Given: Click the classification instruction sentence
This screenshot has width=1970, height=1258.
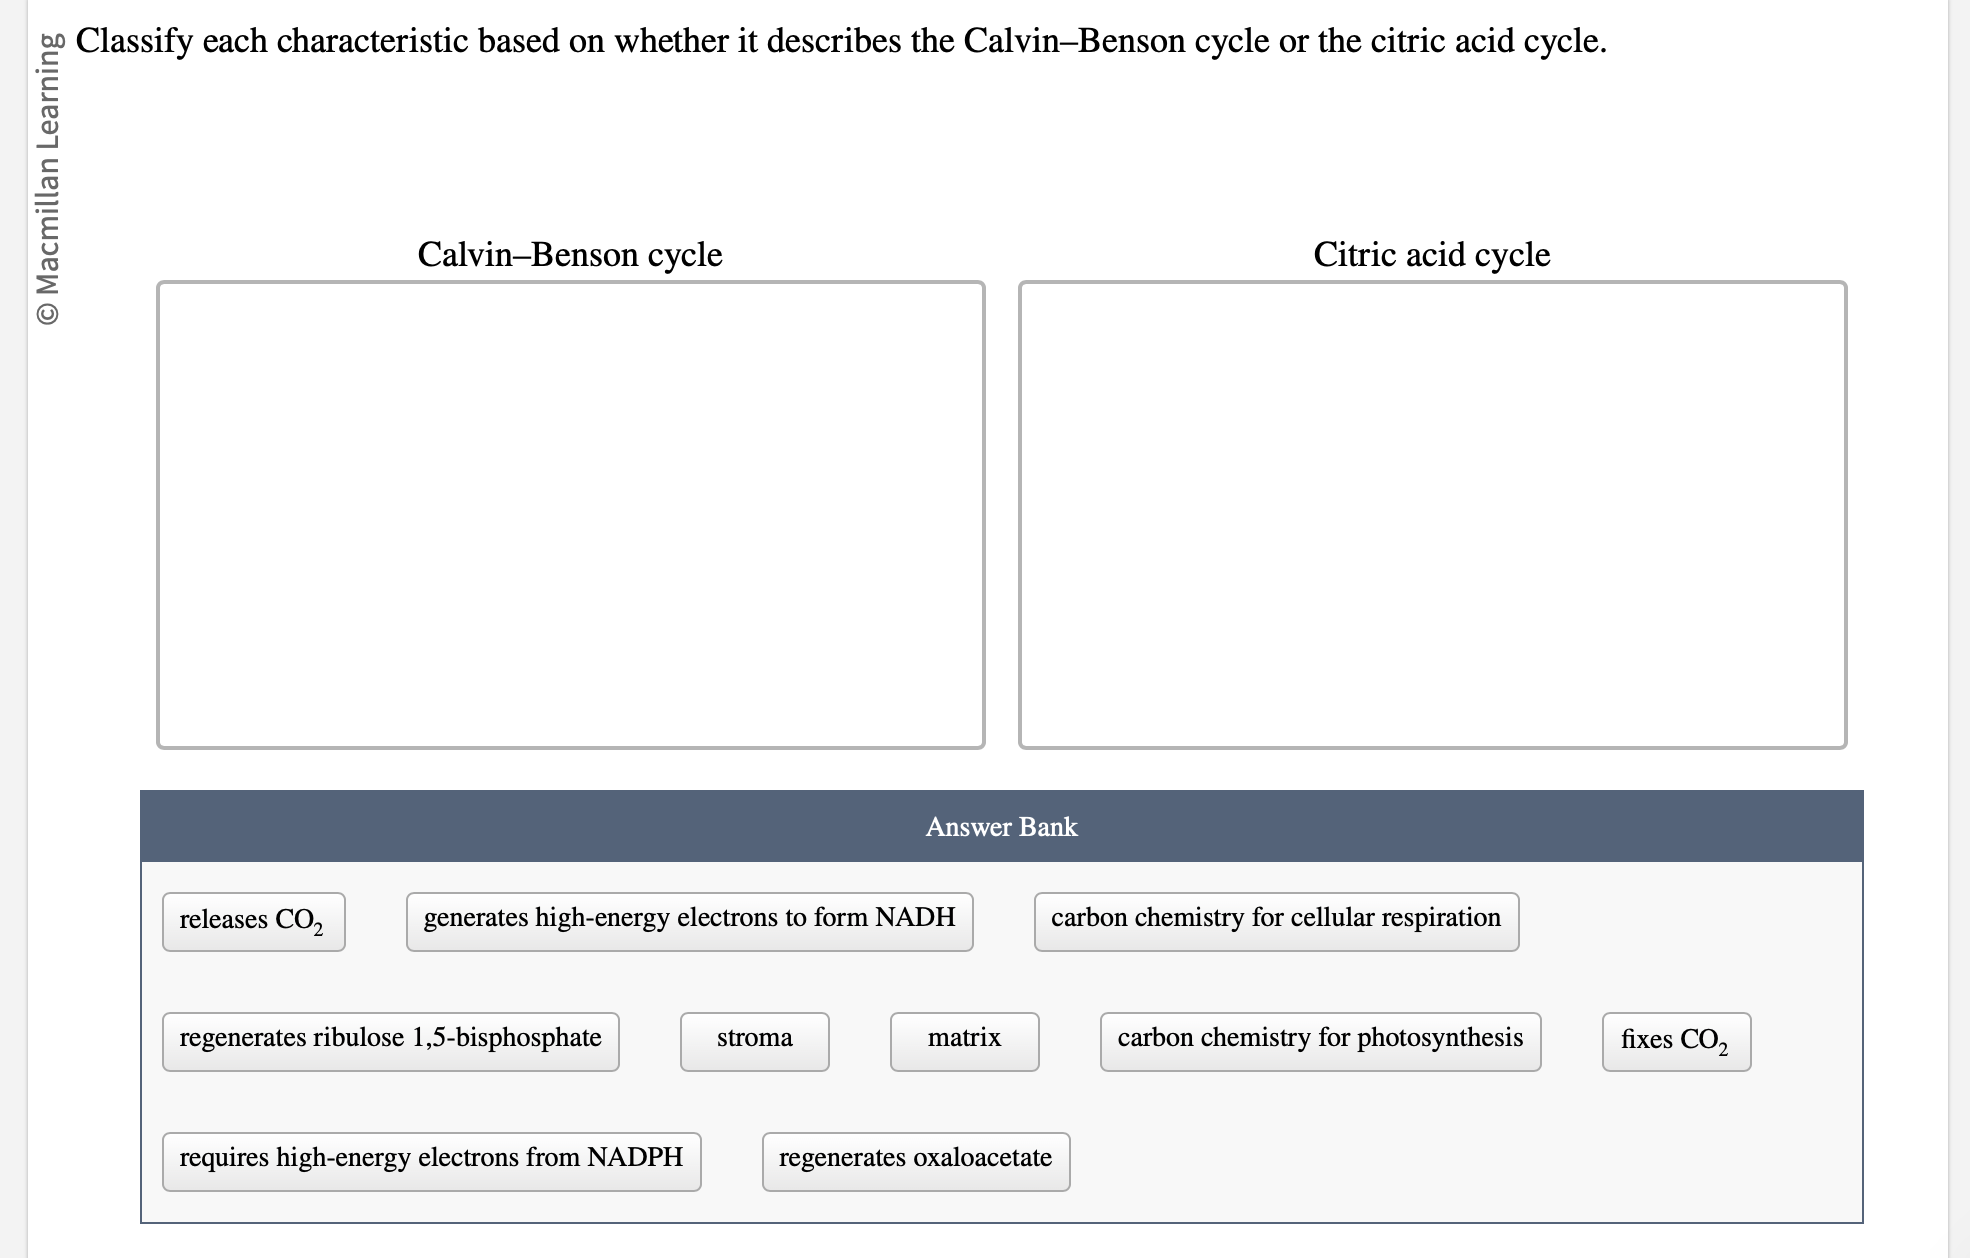Looking at the screenshot, I should click(840, 41).
